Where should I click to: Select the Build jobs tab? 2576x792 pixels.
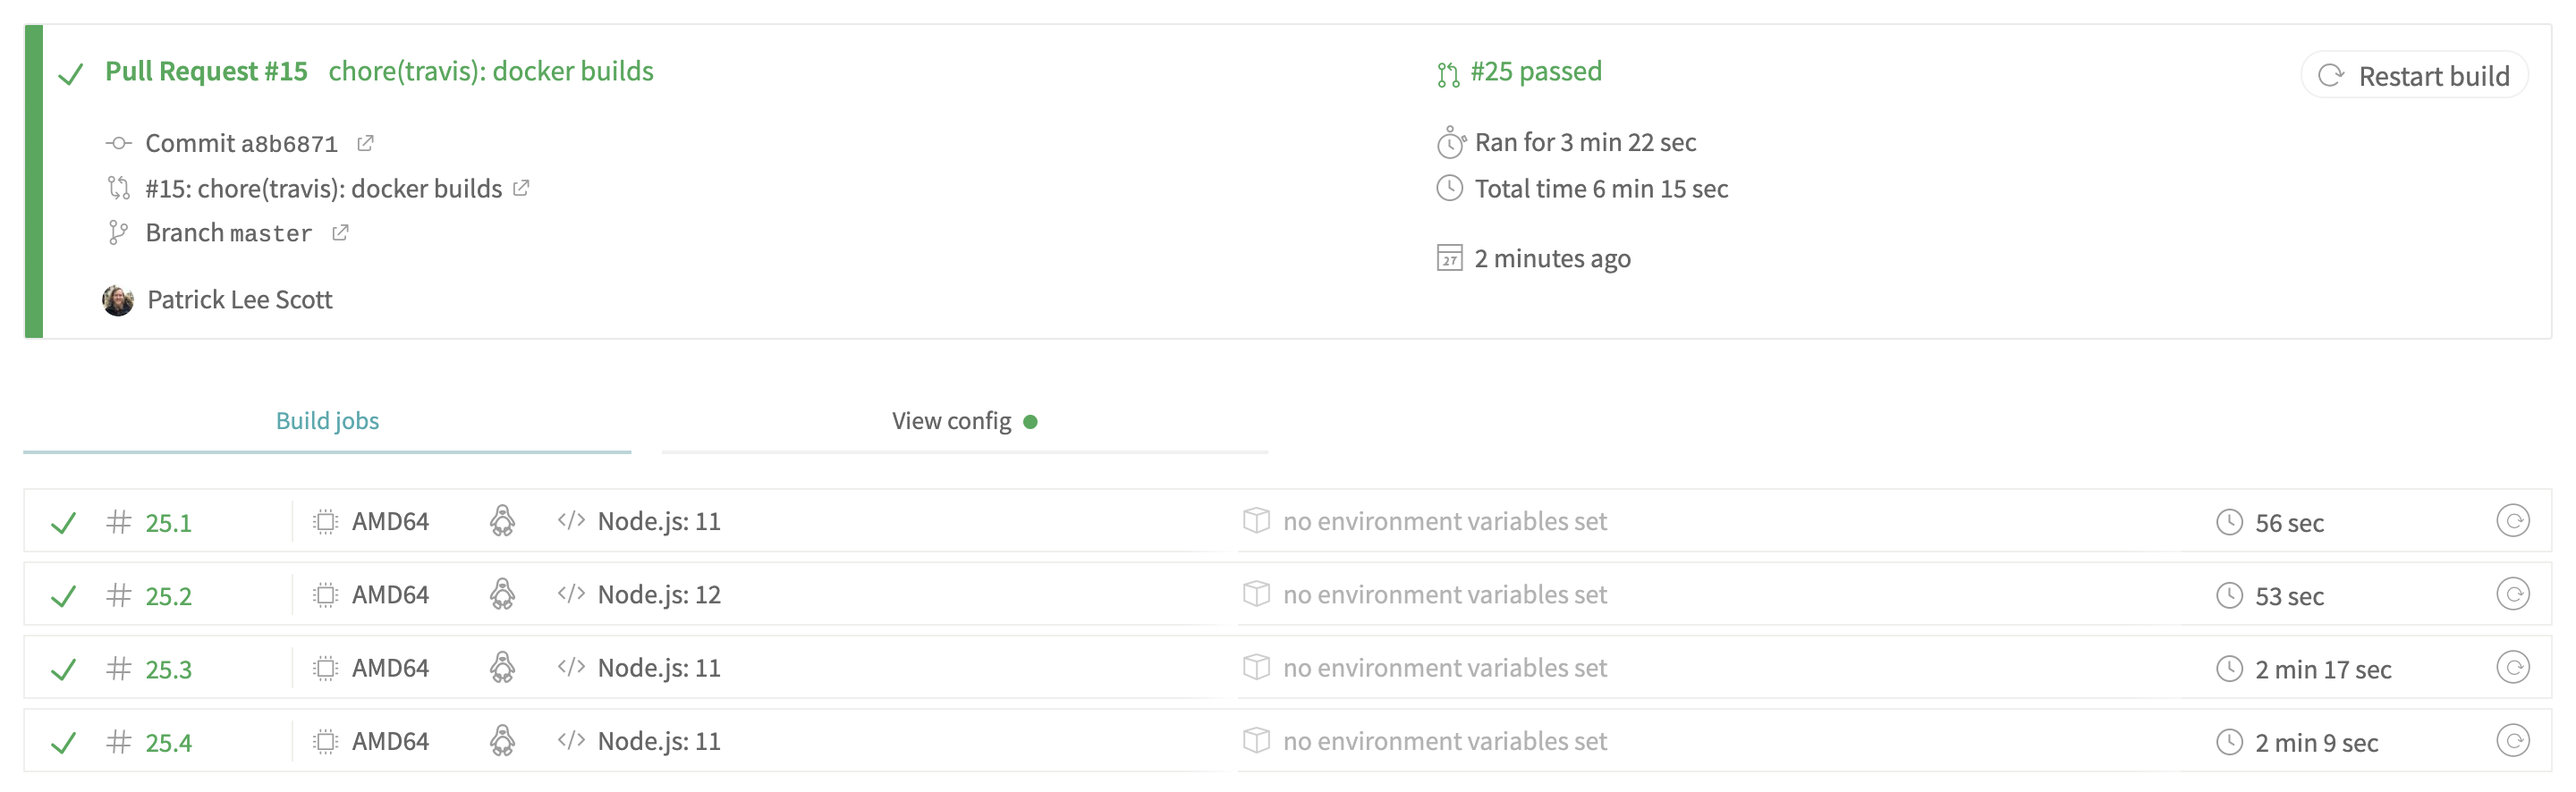327,421
